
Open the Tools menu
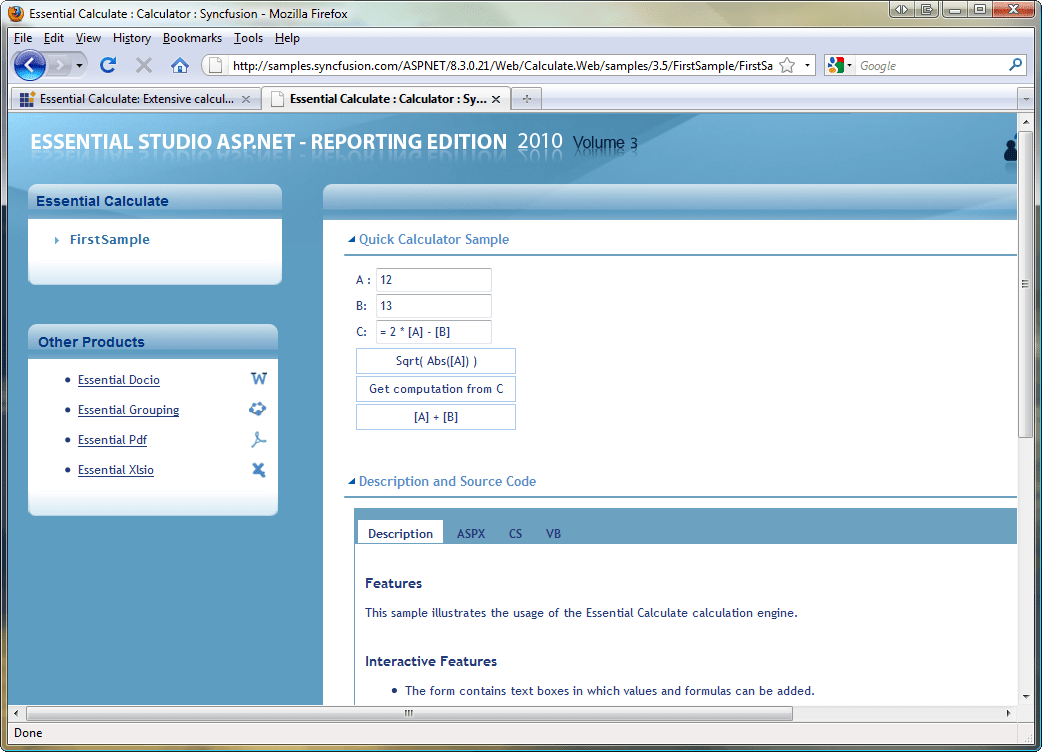click(x=248, y=38)
